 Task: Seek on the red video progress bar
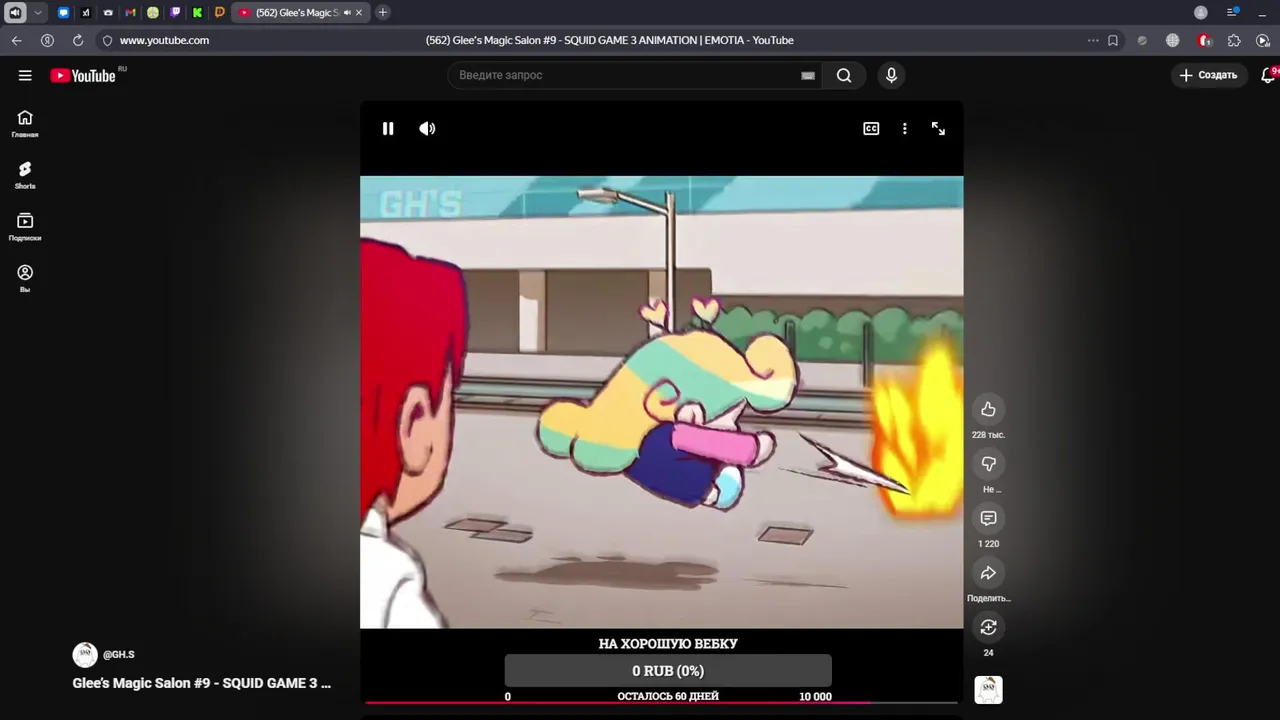point(661,703)
